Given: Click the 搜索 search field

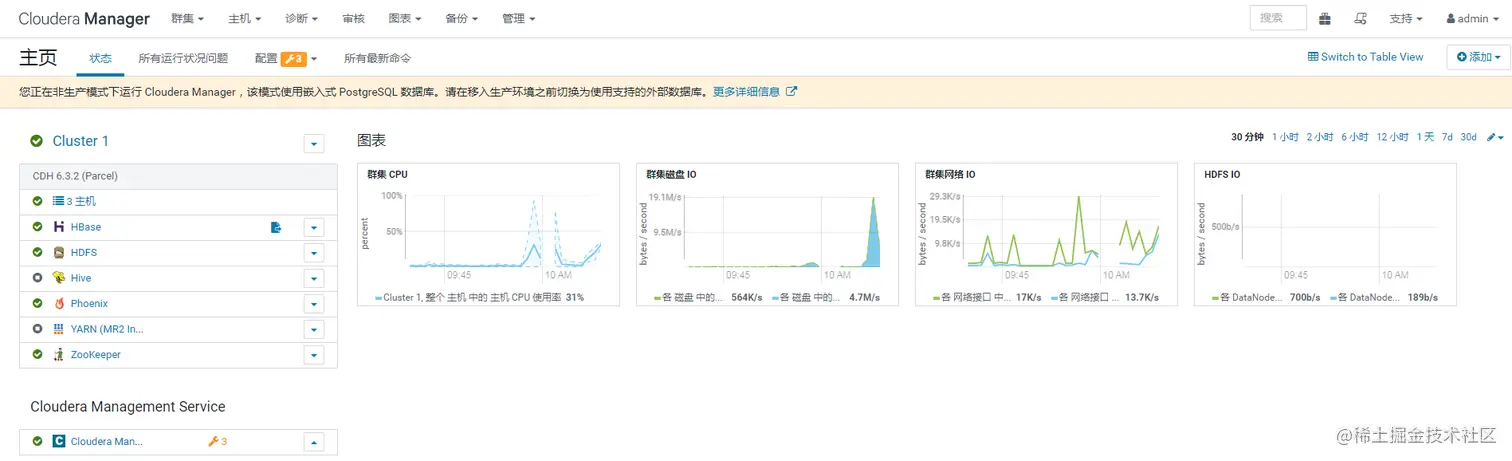Looking at the screenshot, I should point(1278,18).
